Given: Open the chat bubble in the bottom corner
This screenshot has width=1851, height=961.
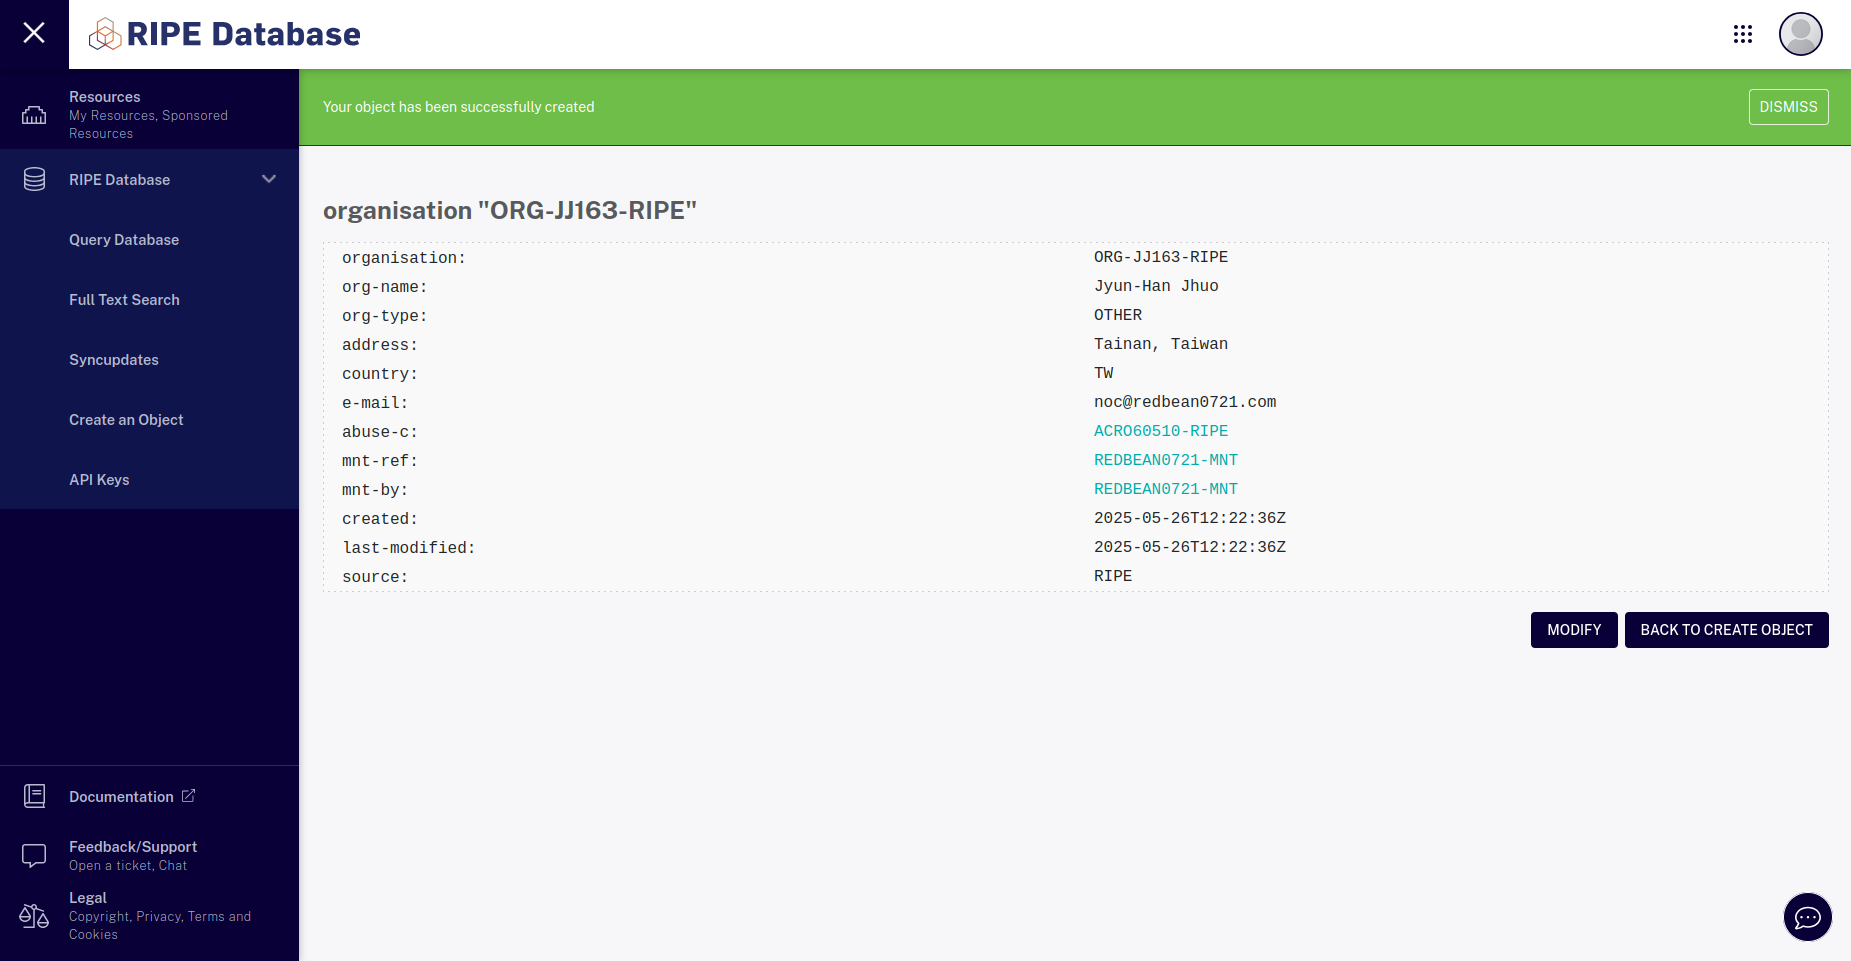Looking at the screenshot, I should point(1807,917).
